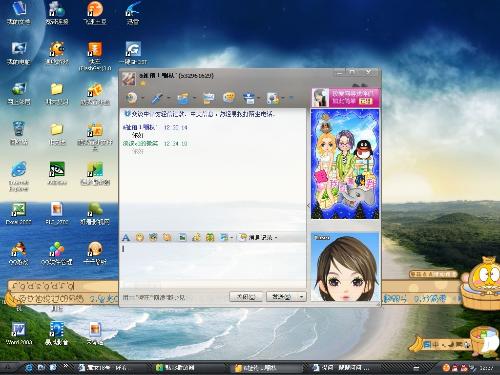Expand the video call options arrow
The height and width of the screenshot is (375, 500).
pos(143,98)
